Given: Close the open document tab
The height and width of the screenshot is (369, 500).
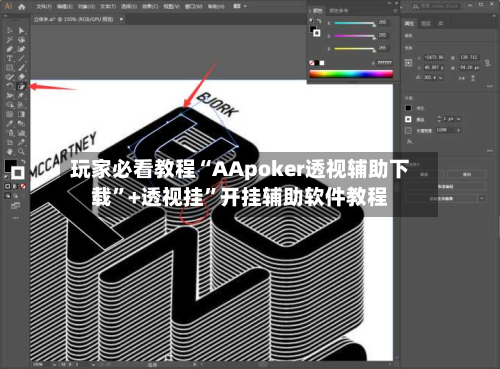Looking at the screenshot, I should 121,19.
